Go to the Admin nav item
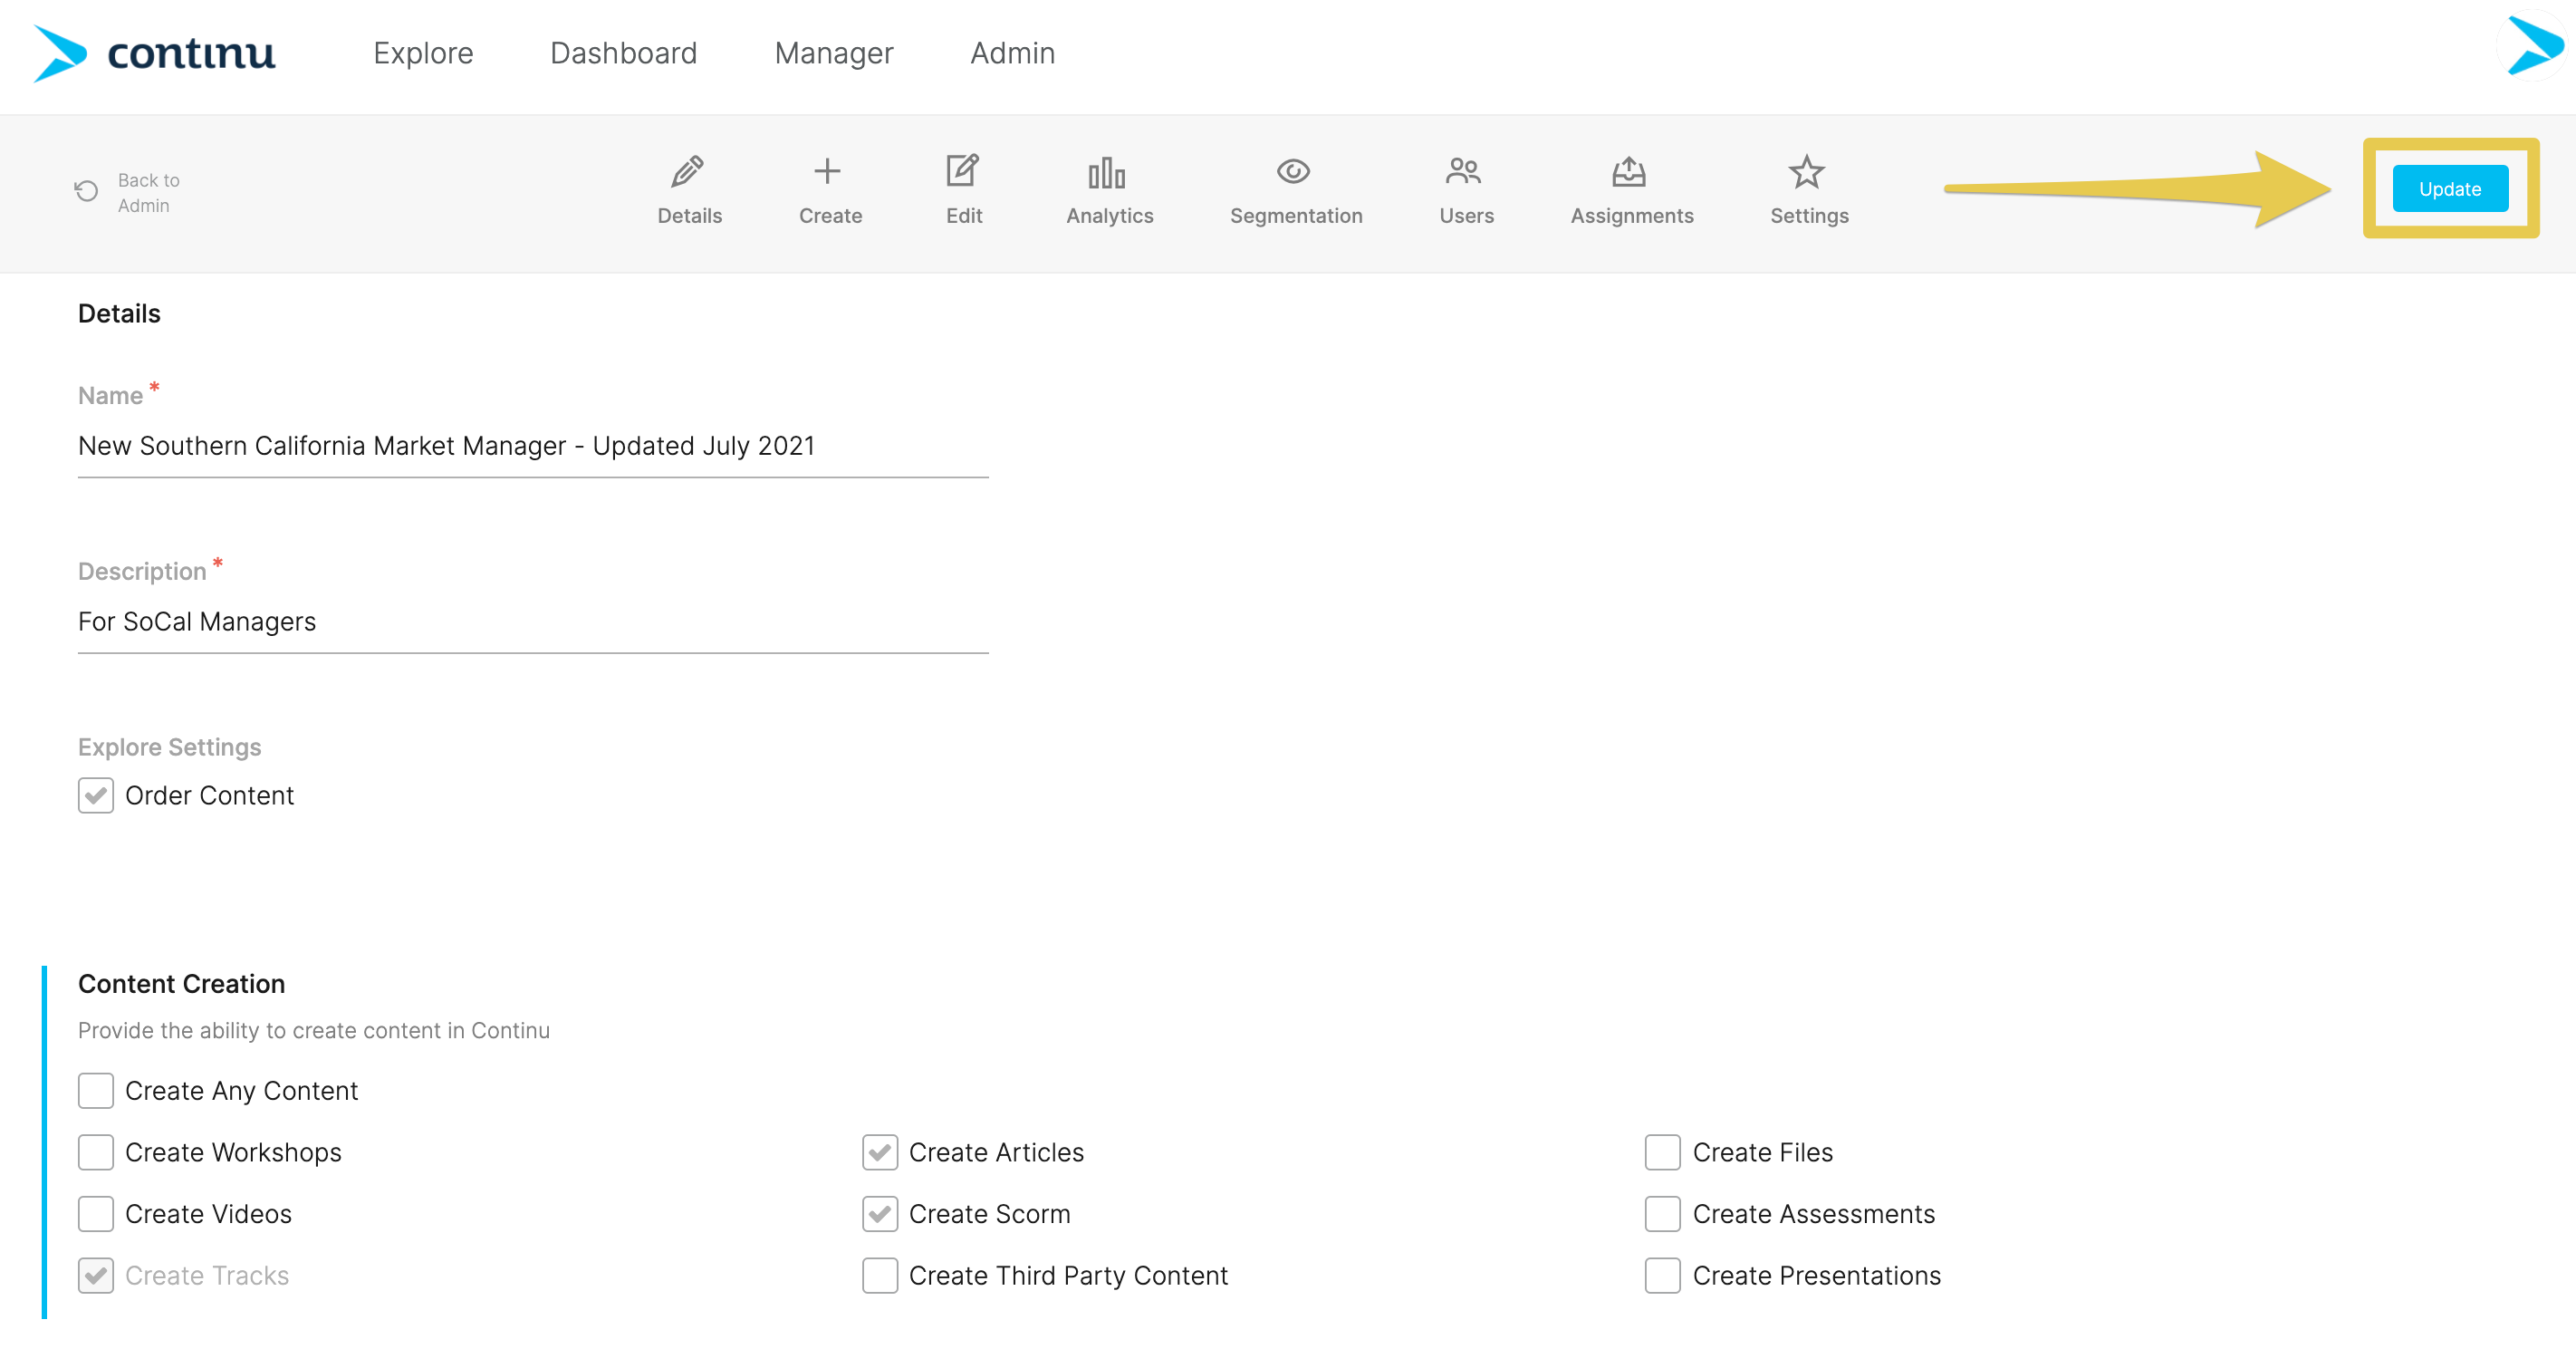2576x1368 pixels. (1012, 53)
